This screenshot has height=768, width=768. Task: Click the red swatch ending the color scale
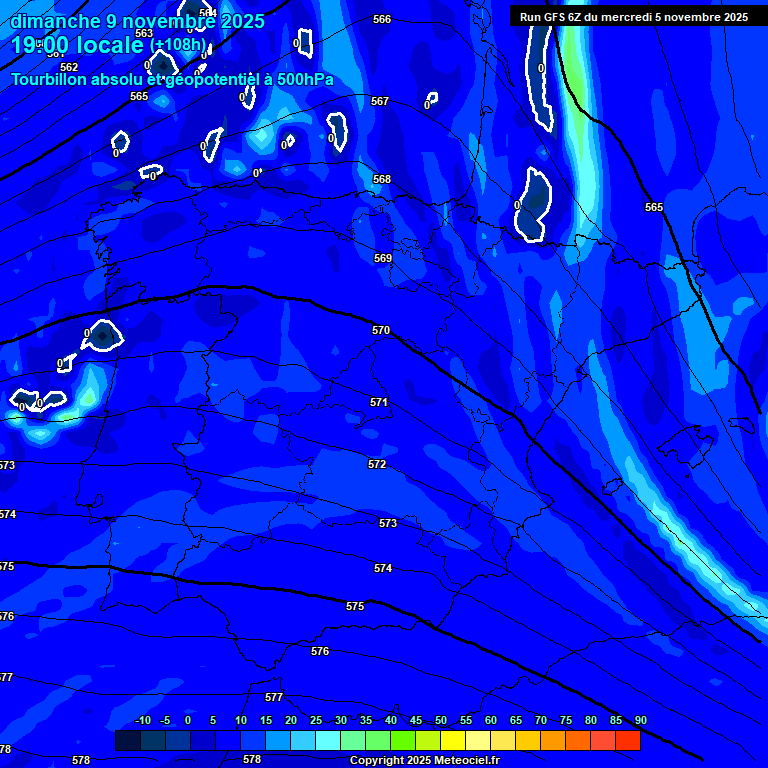pos(627,741)
